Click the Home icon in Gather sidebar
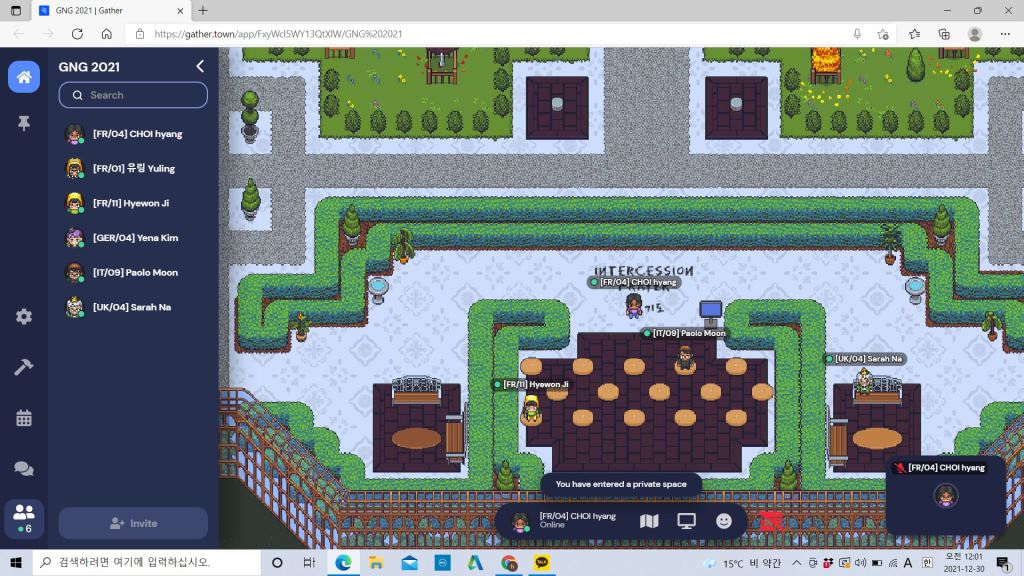The image size is (1024, 576). click(24, 77)
